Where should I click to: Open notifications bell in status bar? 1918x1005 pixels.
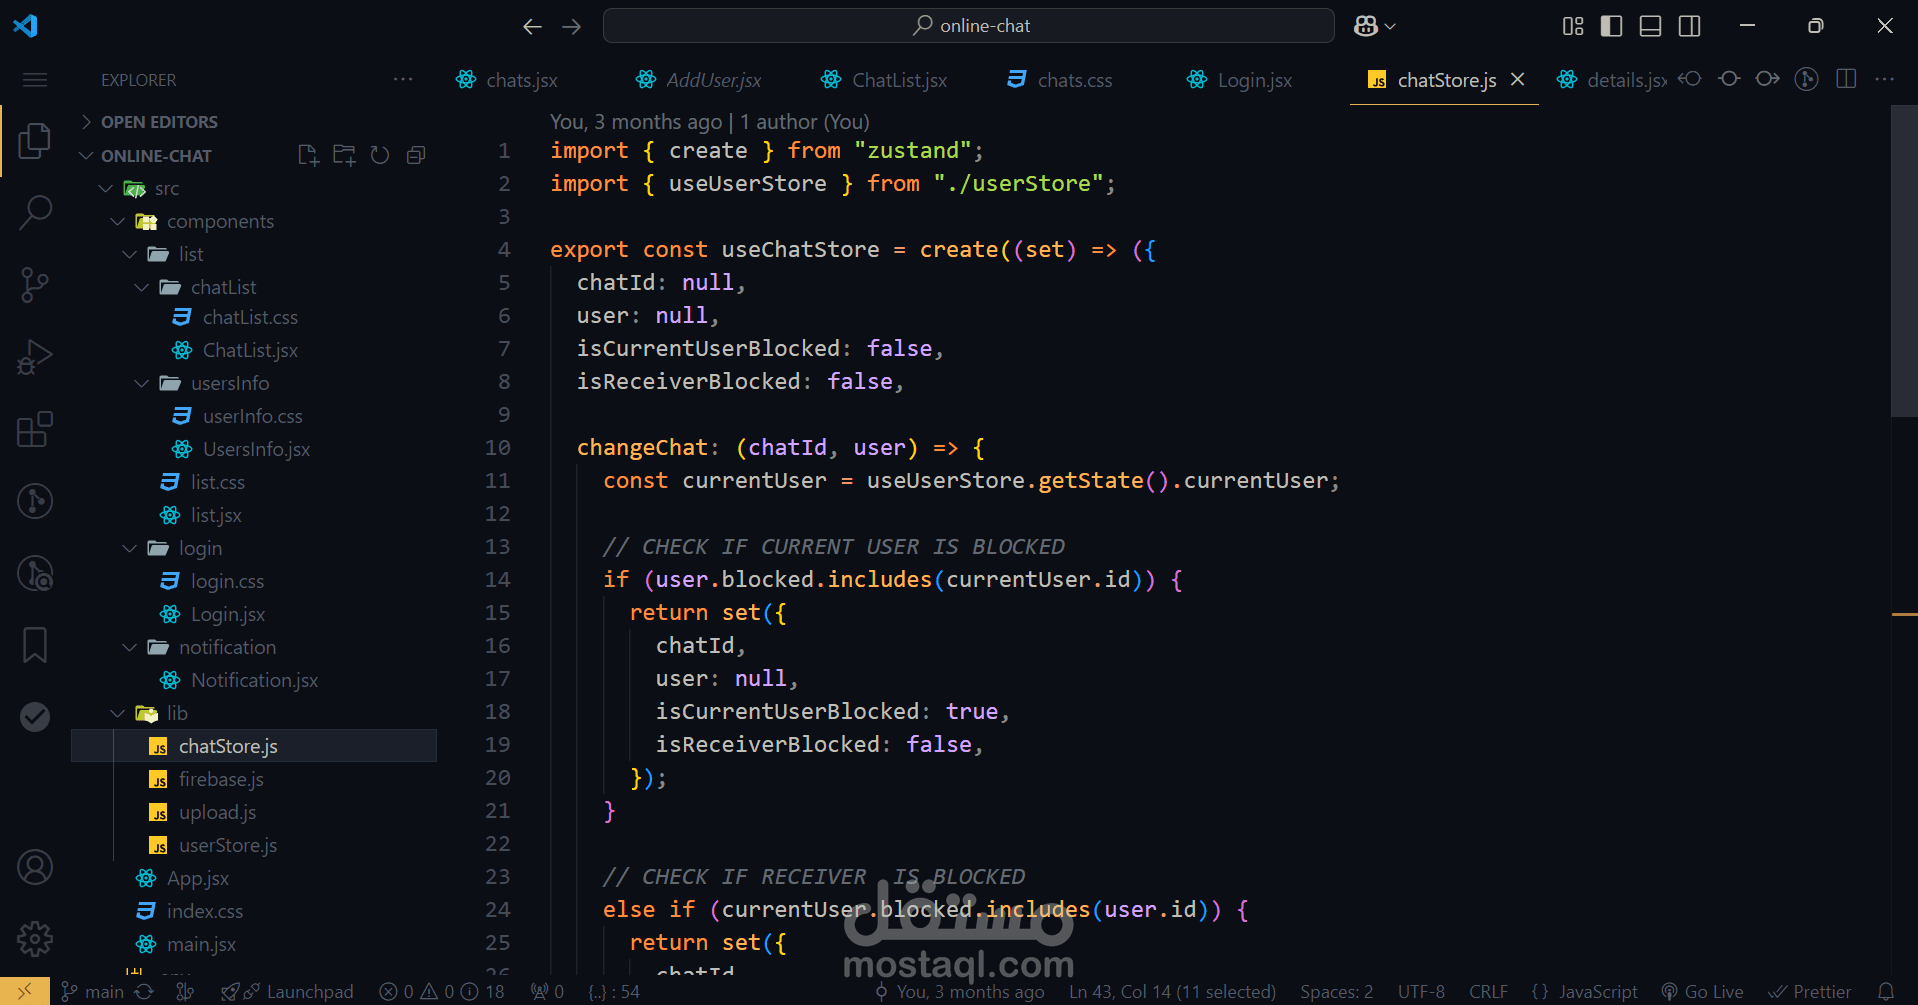[x=1886, y=991]
